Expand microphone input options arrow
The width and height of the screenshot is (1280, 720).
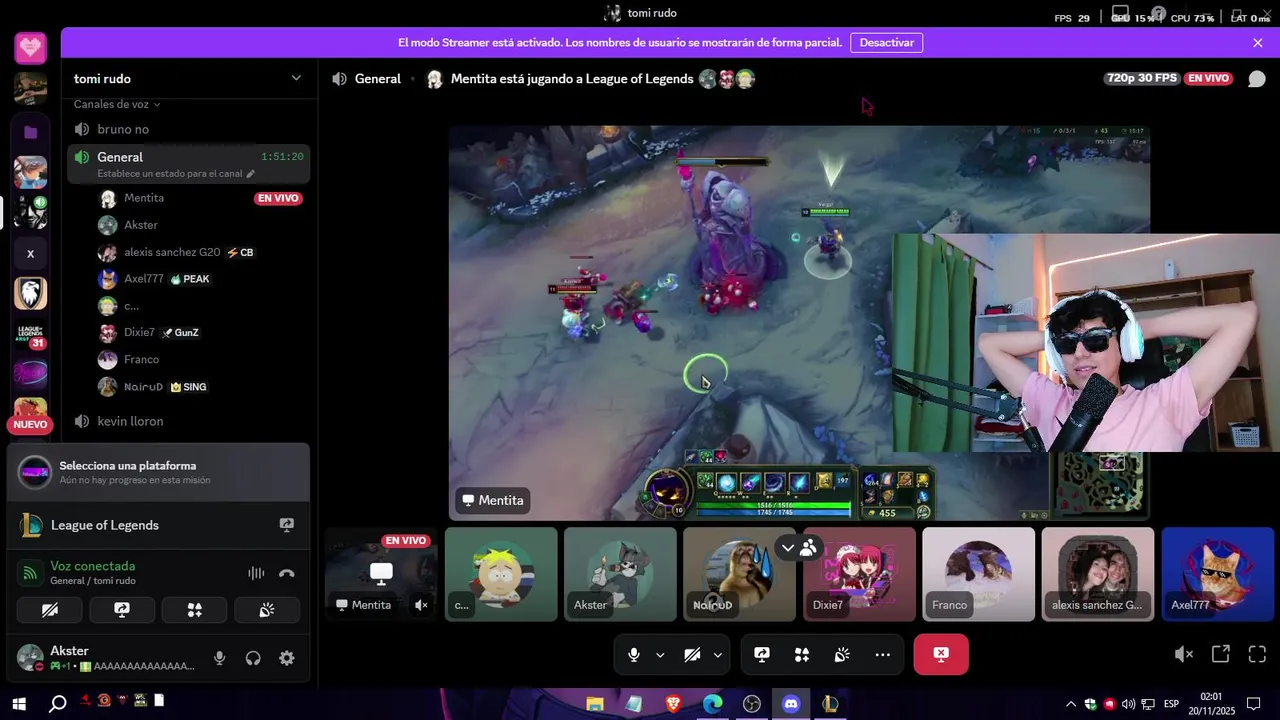click(660, 655)
